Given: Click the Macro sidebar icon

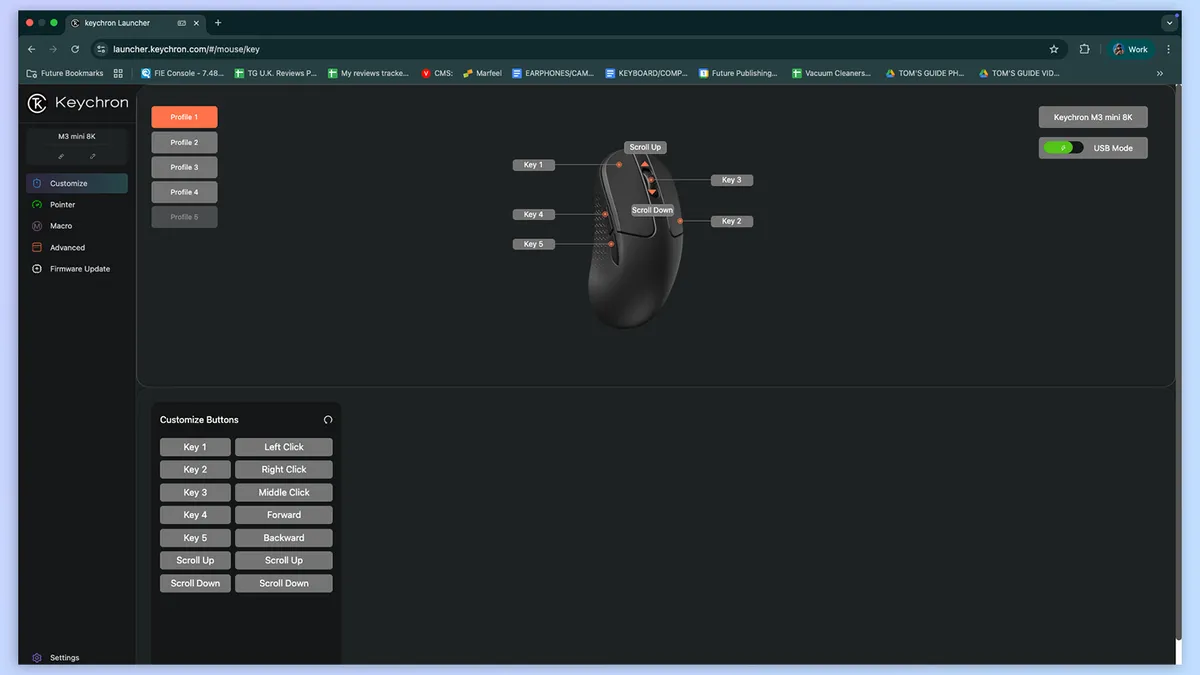Looking at the screenshot, I should (37, 226).
